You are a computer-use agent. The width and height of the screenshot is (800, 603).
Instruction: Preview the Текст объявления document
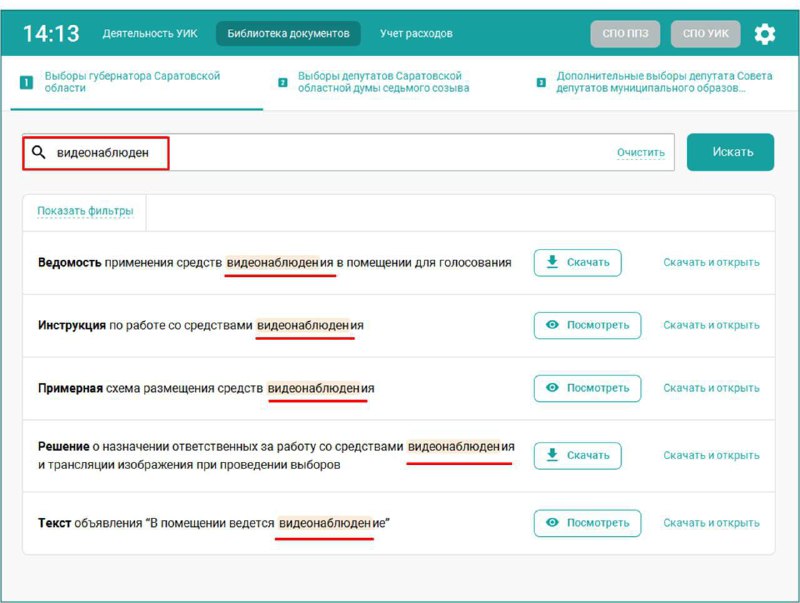pyautogui.click(x=587, y=523)
